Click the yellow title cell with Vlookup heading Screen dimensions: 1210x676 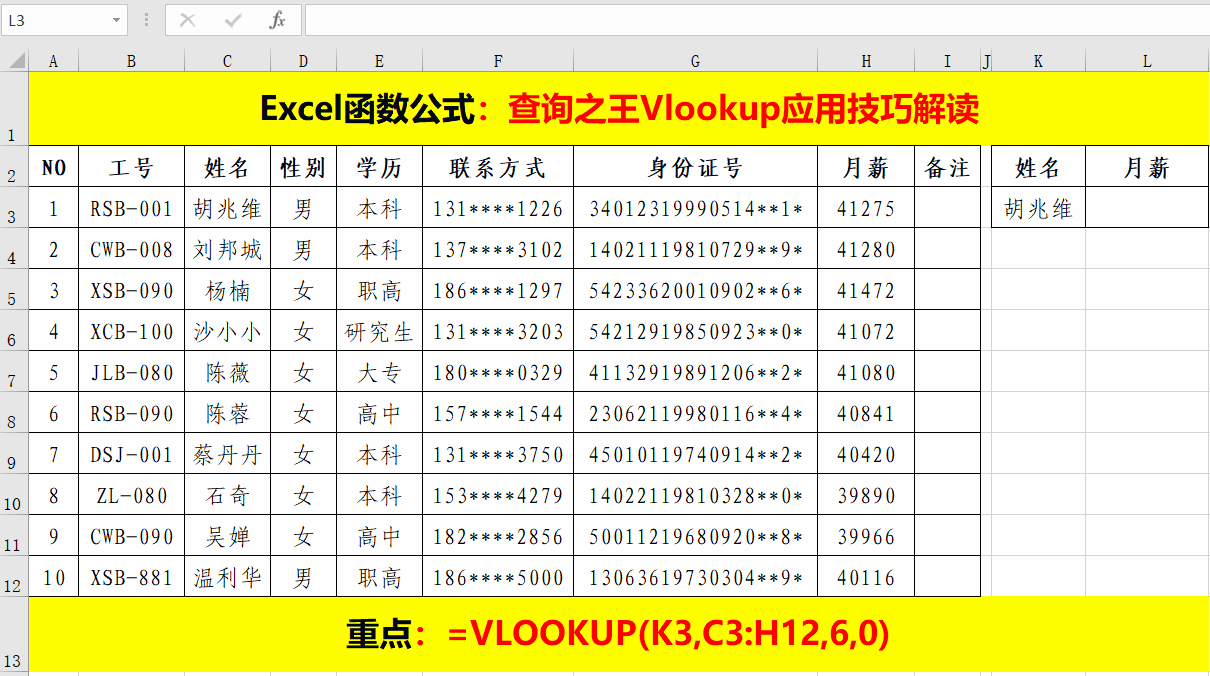tap(619, 108)
